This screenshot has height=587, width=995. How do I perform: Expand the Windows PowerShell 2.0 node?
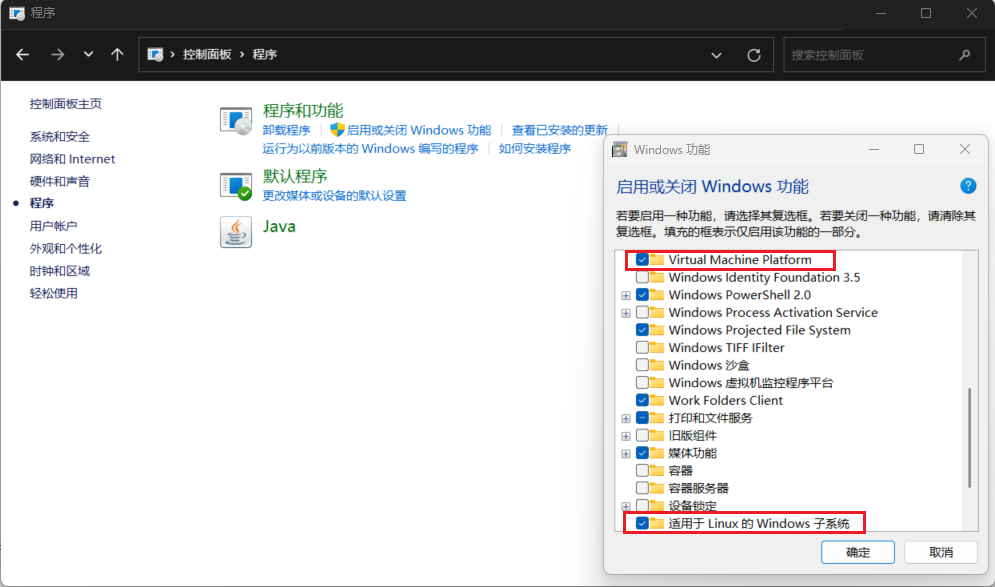point(626,295)
